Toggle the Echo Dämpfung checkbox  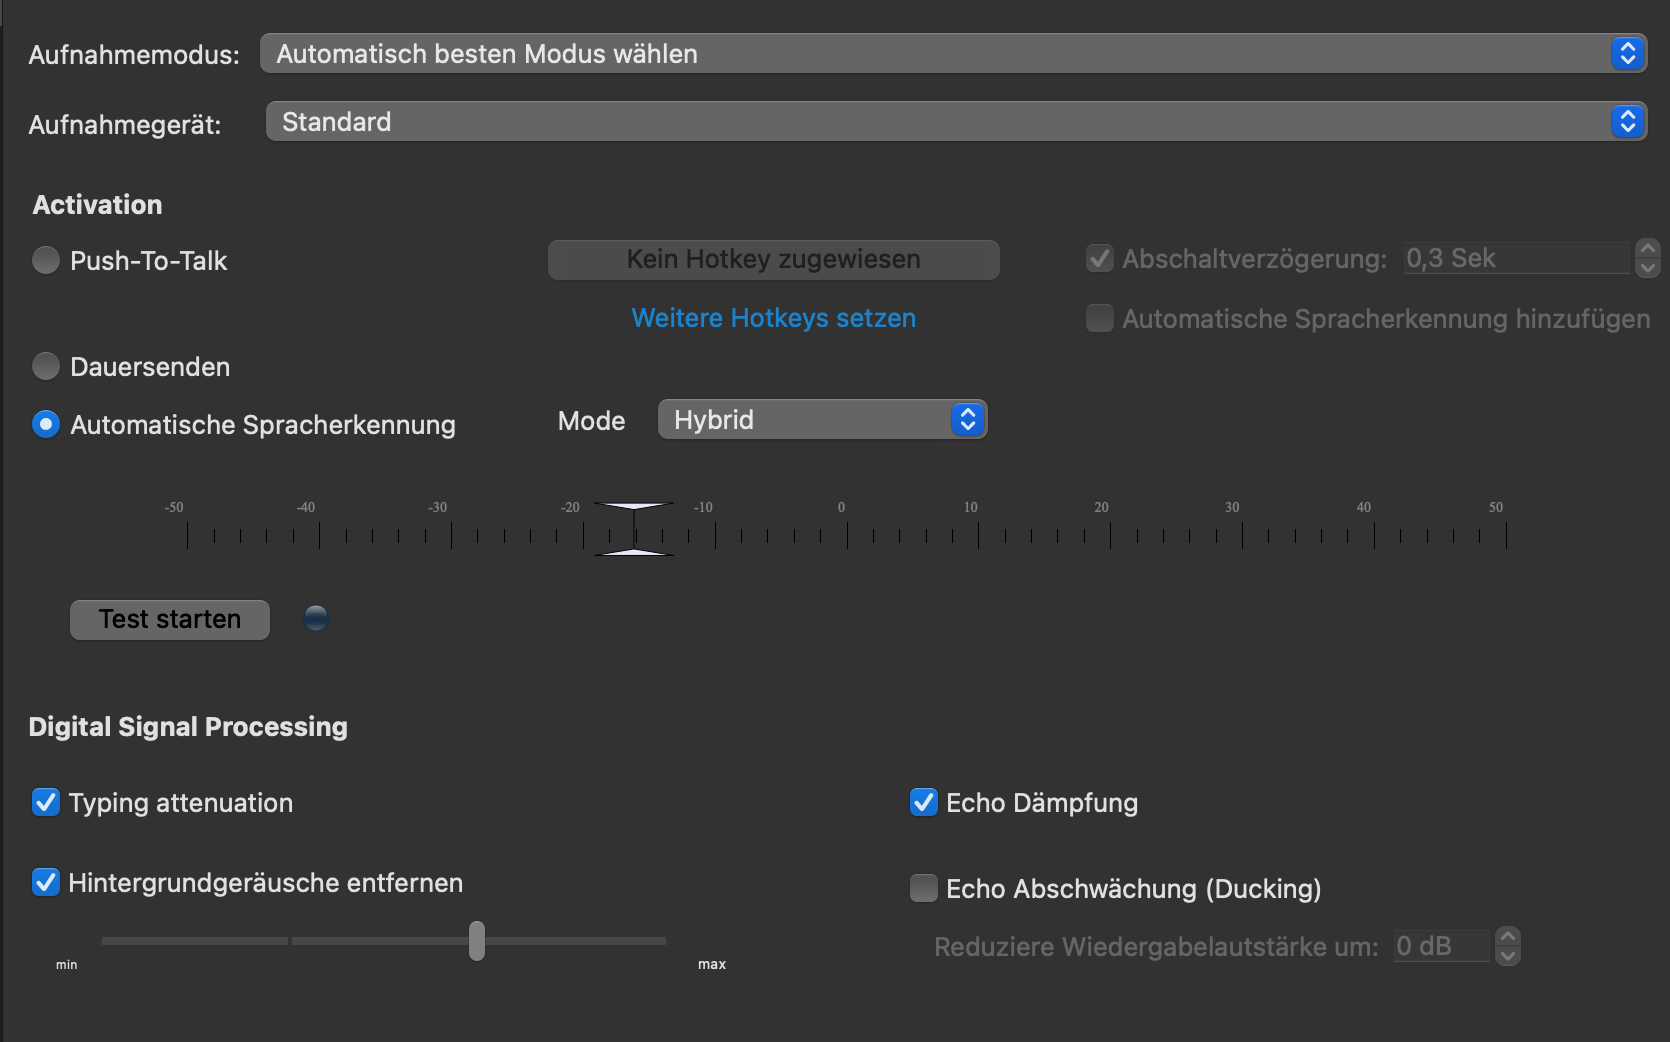924,802
